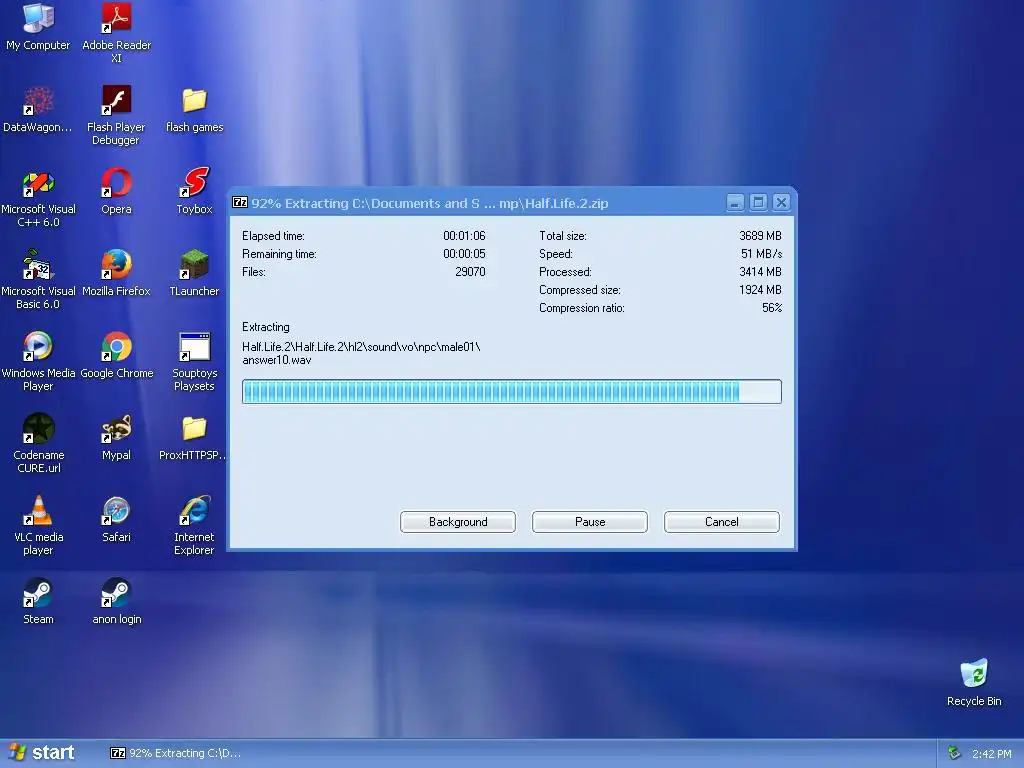The height and width of the screenshot is (768, 1024).
Task: Click the answer10.wav extracting file path
Action: 361,353
